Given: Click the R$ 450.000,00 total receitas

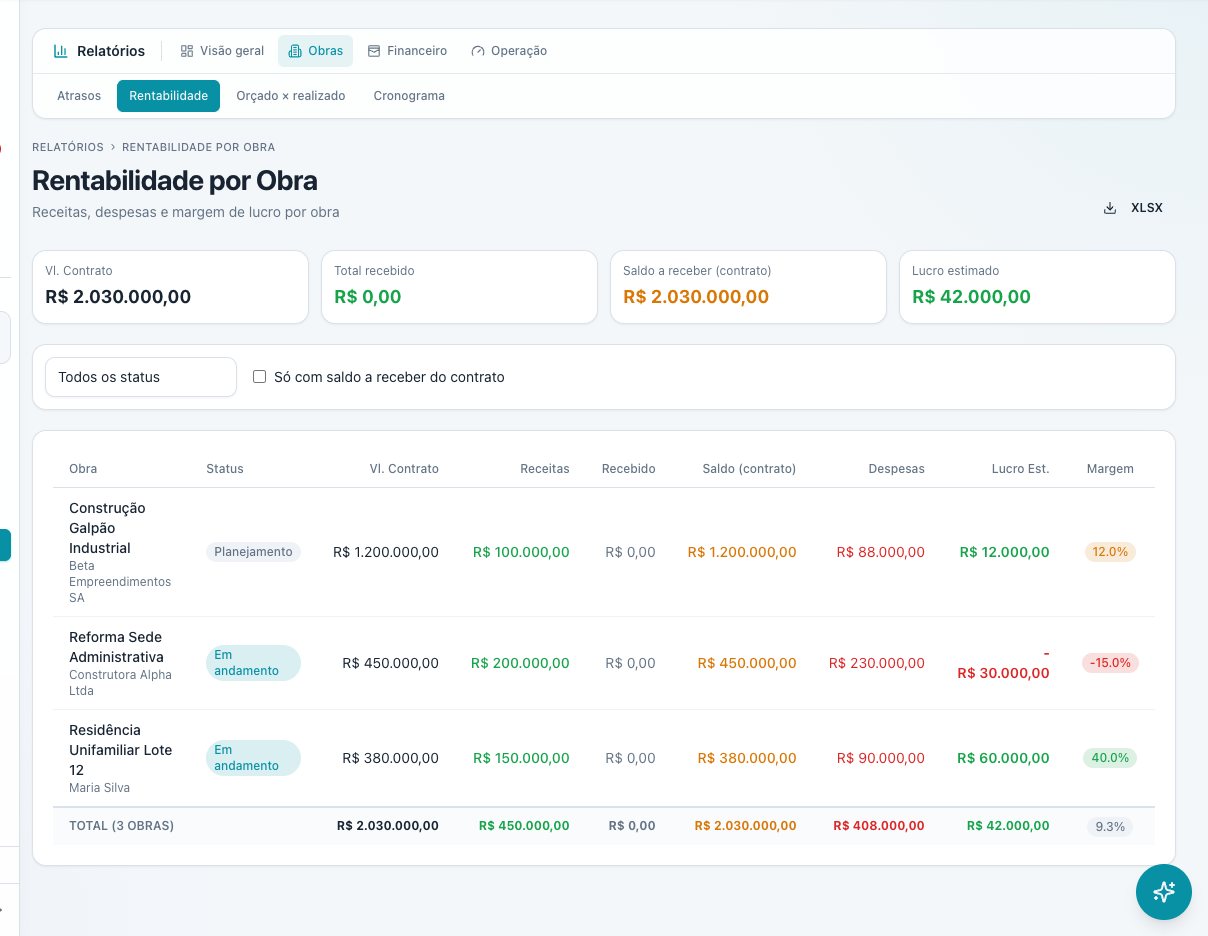Looking at the screenshot, I should (x=524, y=826).
